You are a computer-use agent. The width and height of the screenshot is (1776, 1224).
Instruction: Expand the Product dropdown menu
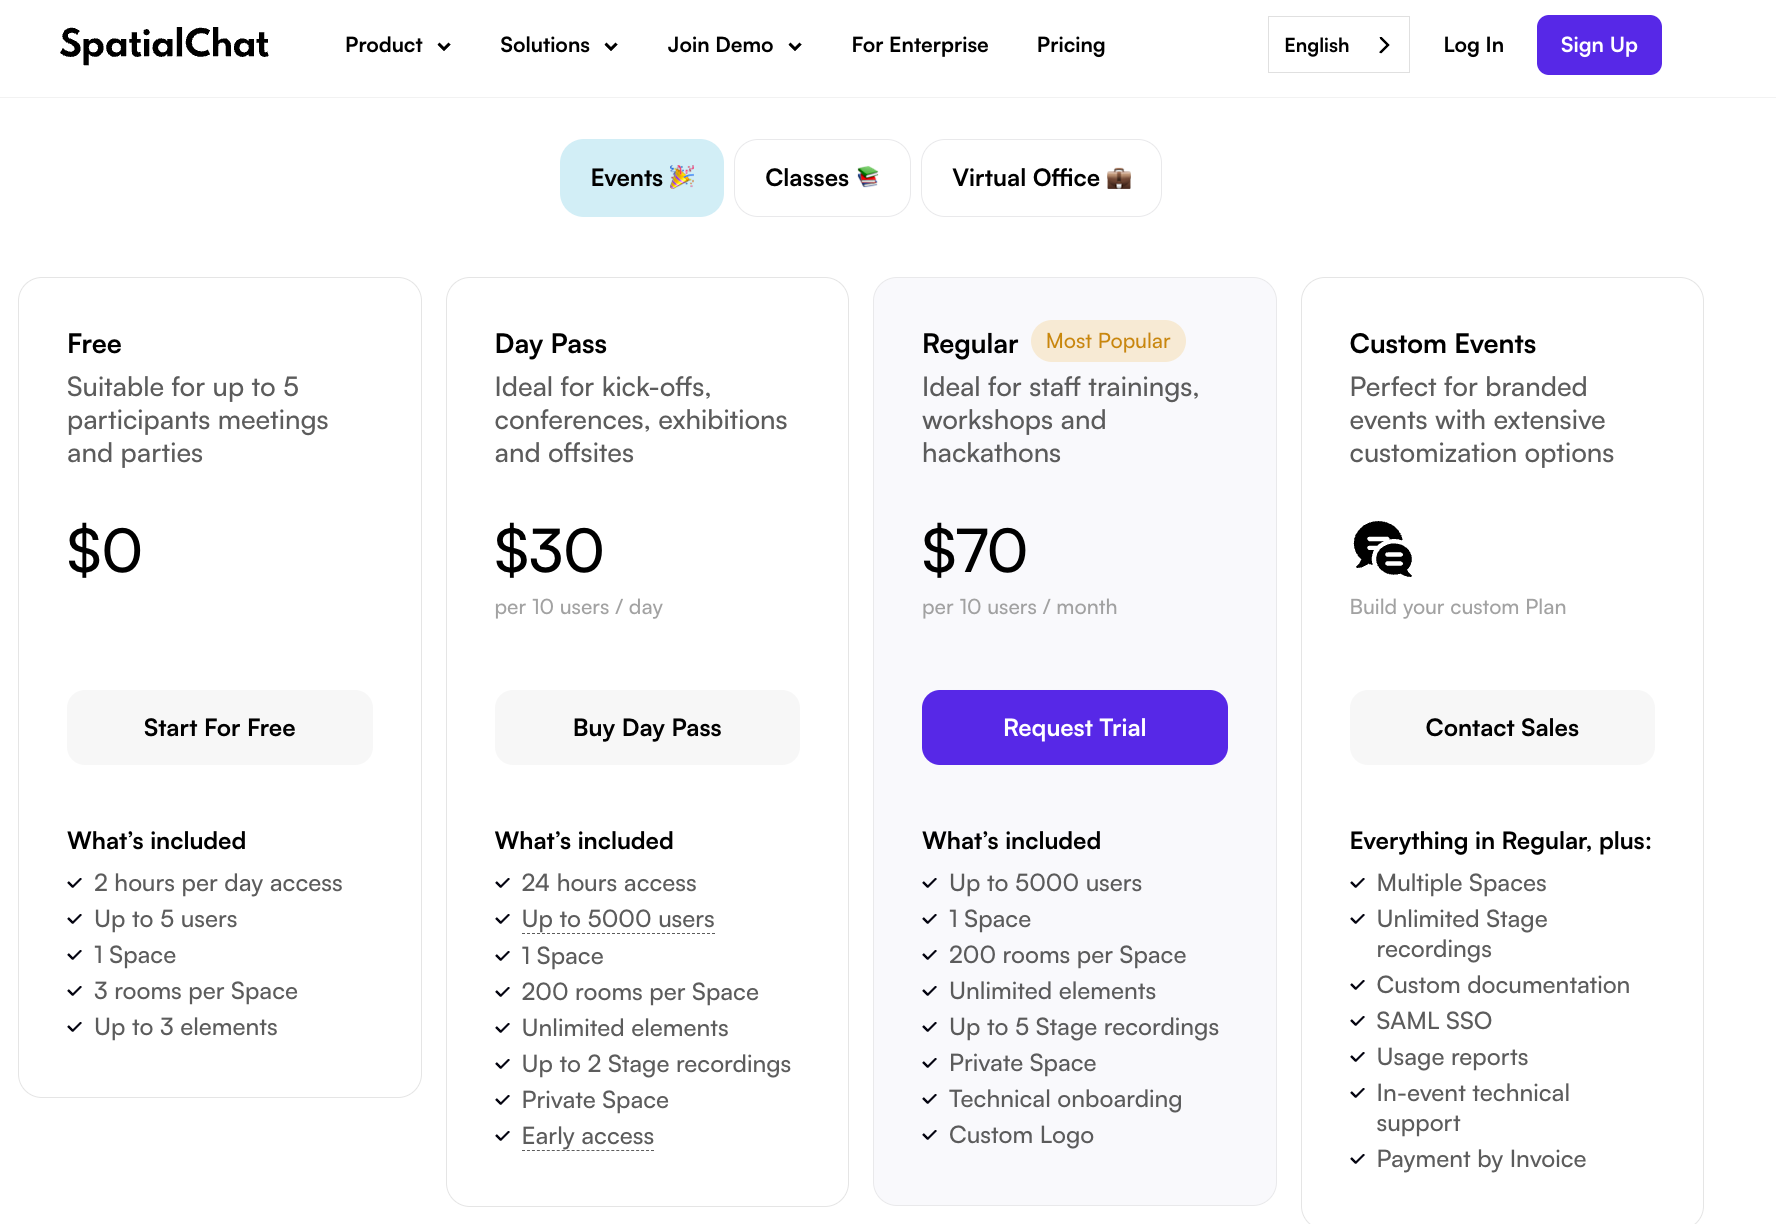pyautogui.click(x=398, y=45)
